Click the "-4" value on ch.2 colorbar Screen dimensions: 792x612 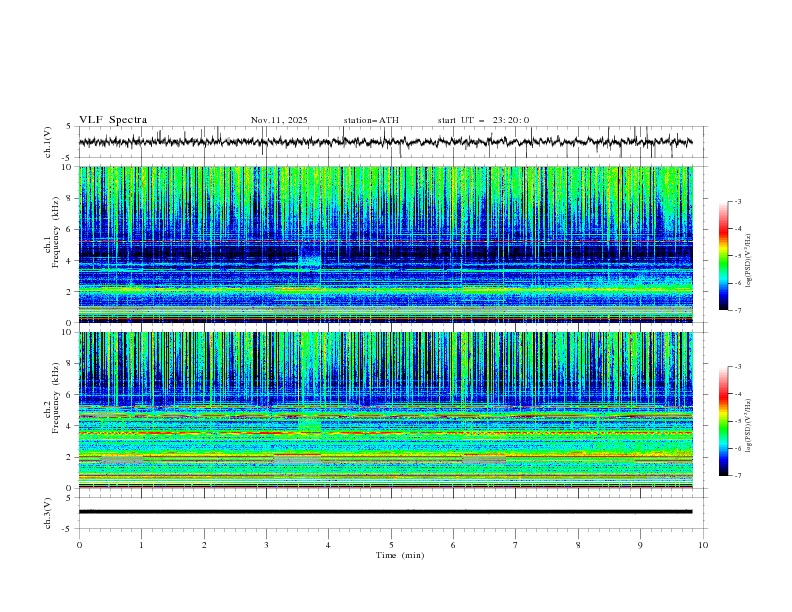coord(737,394)
